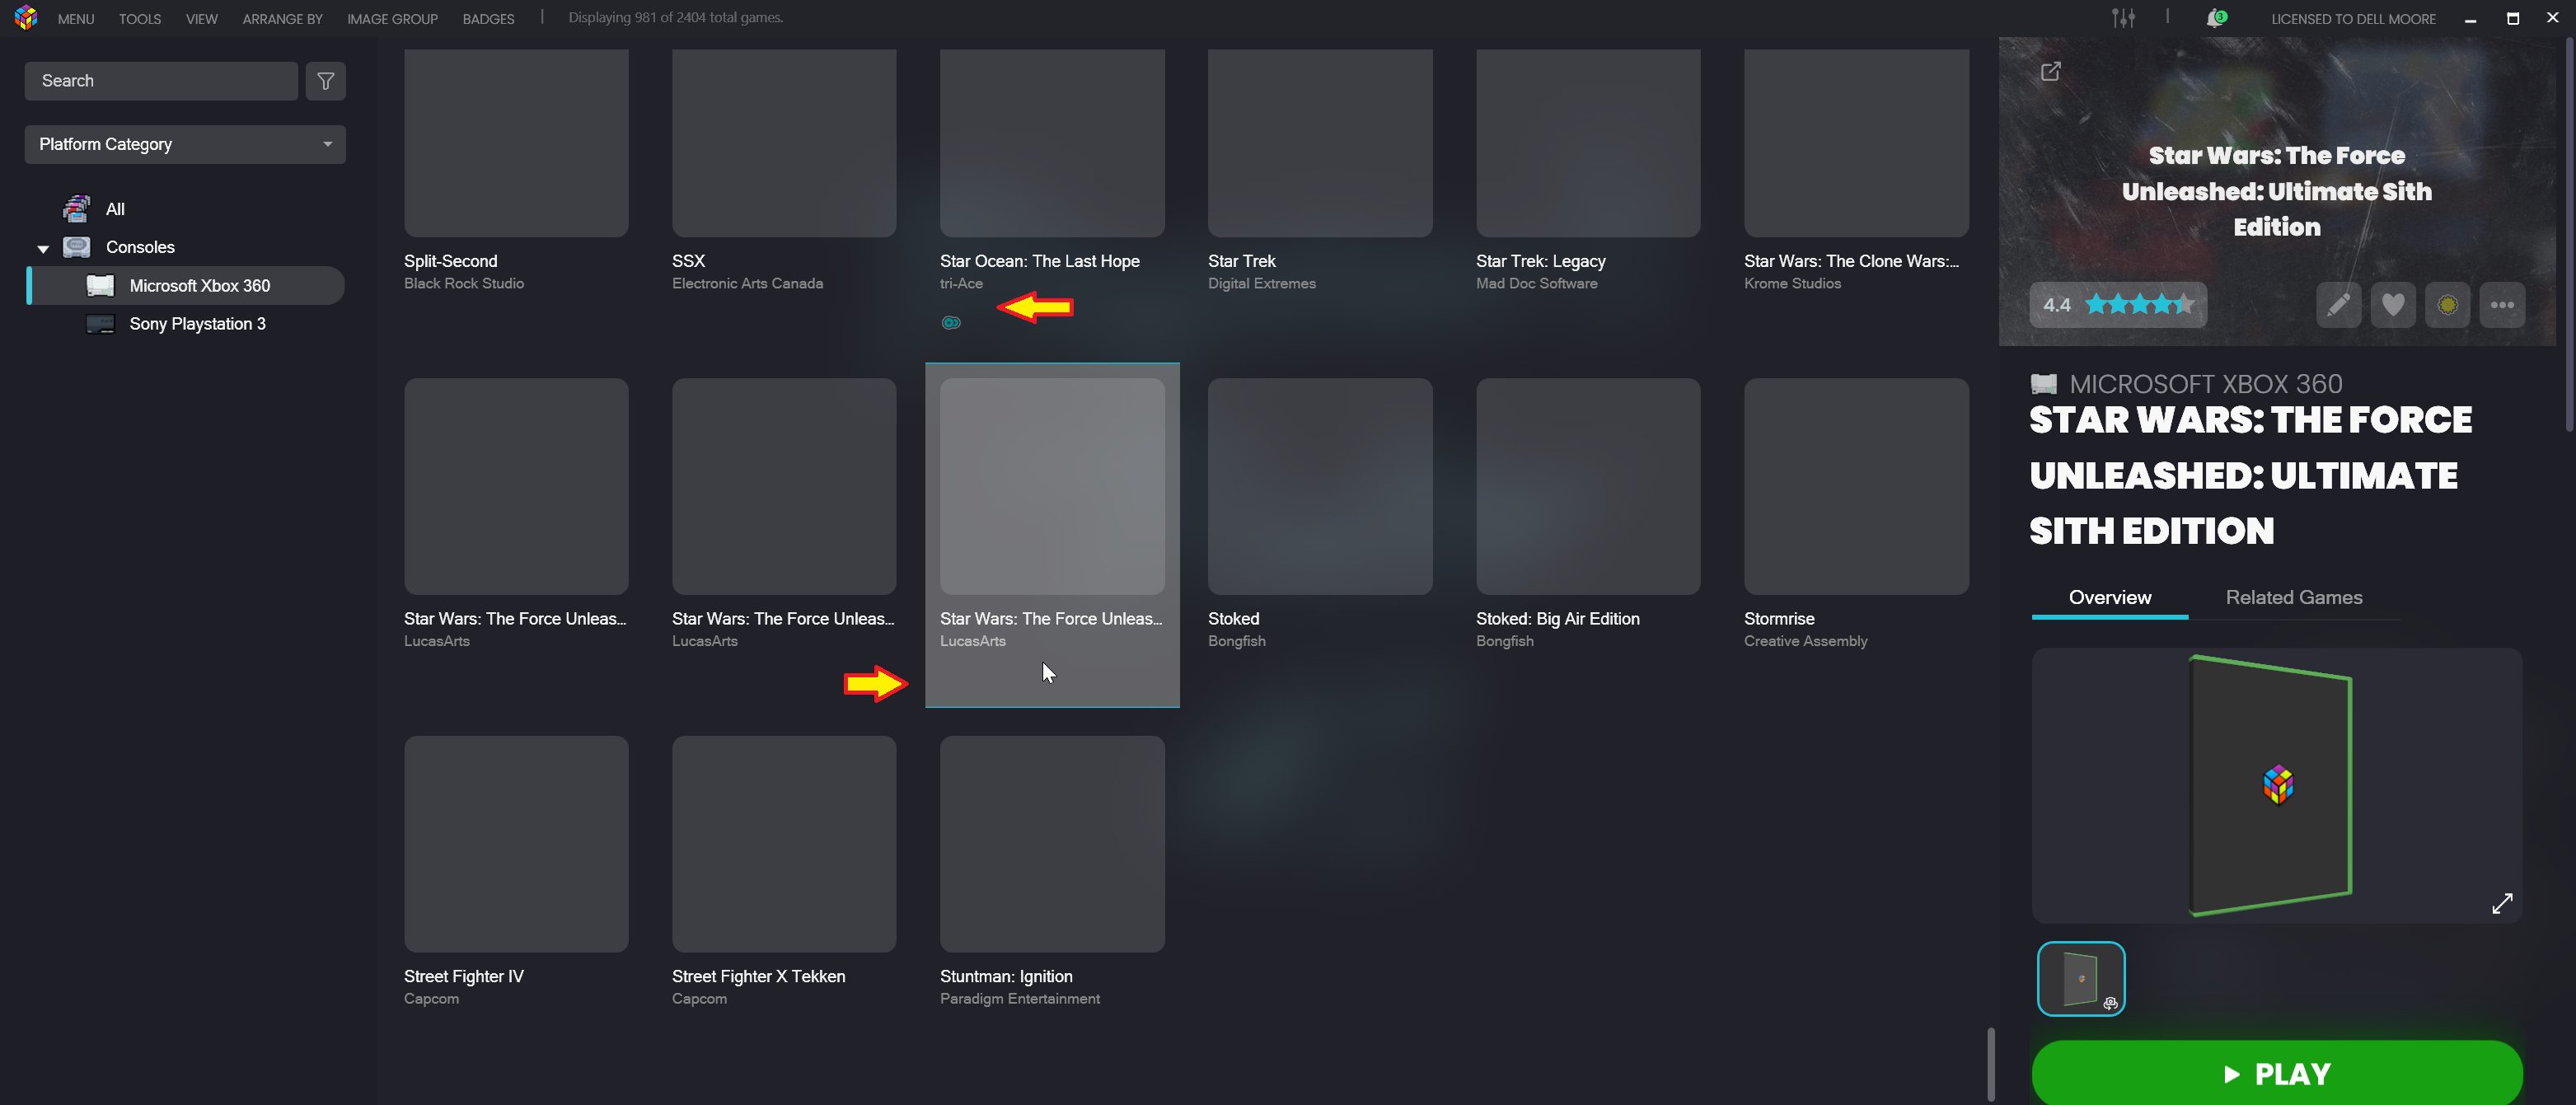Click the Consoles category icon
The height and width of the screenshot is (1105, 2576).
[x=77, y=247]
